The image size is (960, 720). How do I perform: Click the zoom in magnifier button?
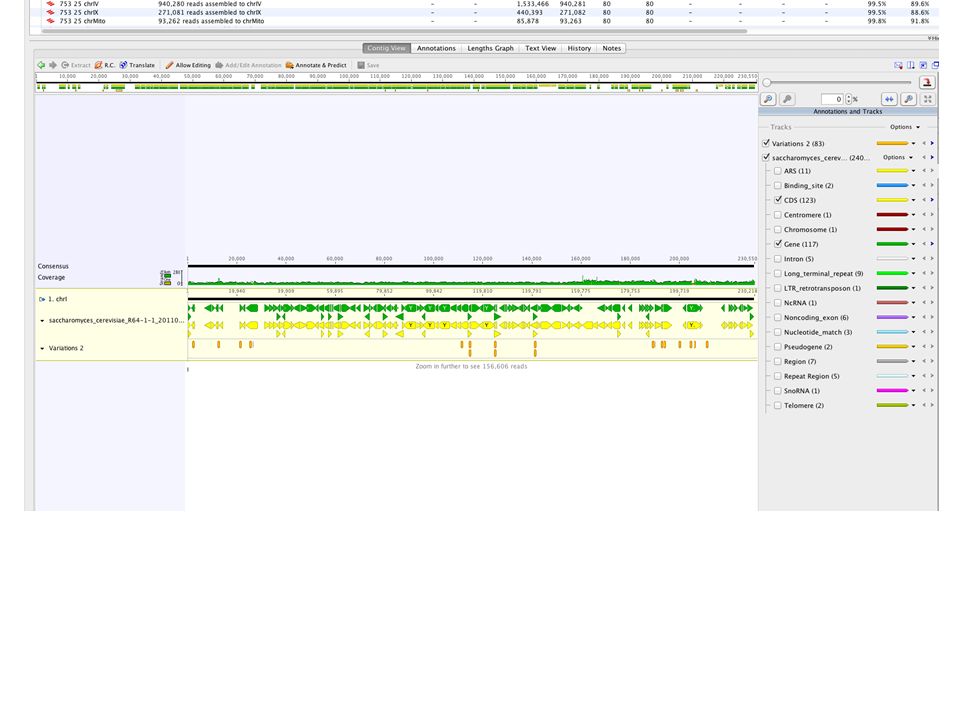[x=768, y=99]
